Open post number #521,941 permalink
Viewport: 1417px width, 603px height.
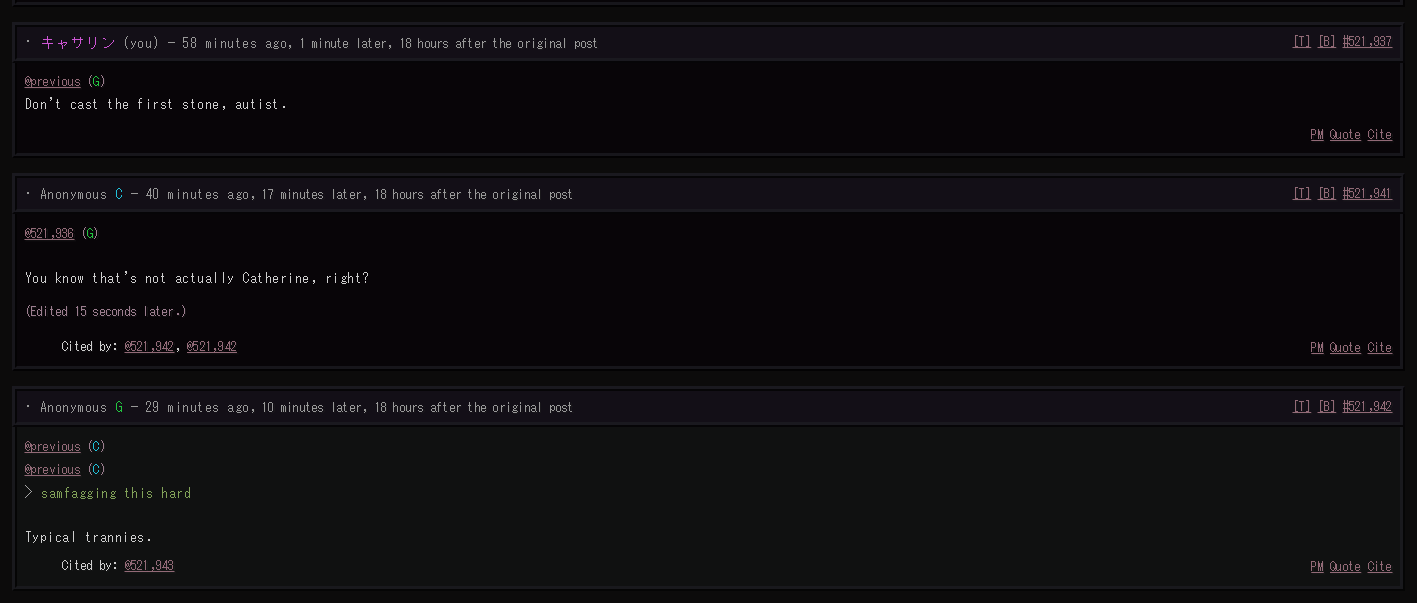1367,194
